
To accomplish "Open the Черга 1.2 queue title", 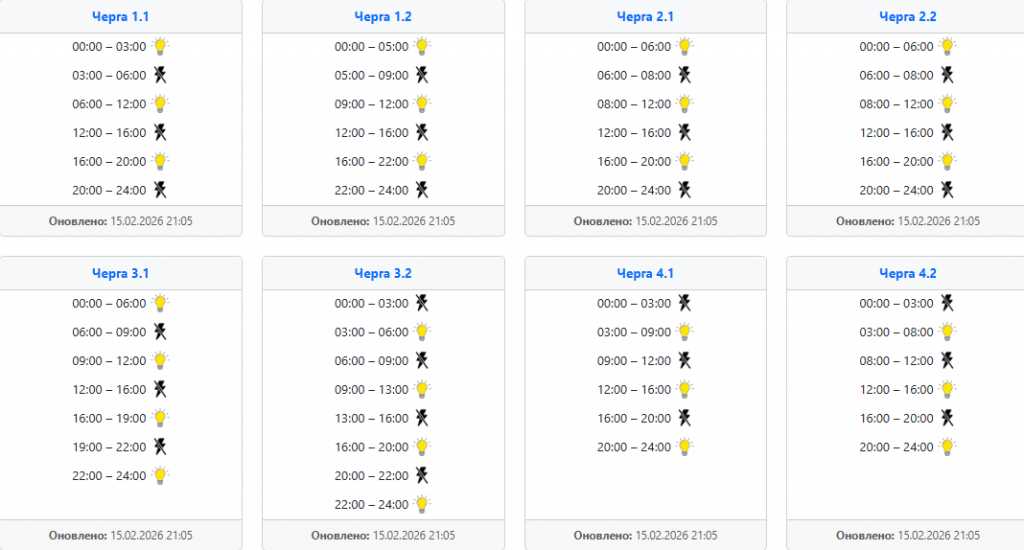I will (383, 17).
